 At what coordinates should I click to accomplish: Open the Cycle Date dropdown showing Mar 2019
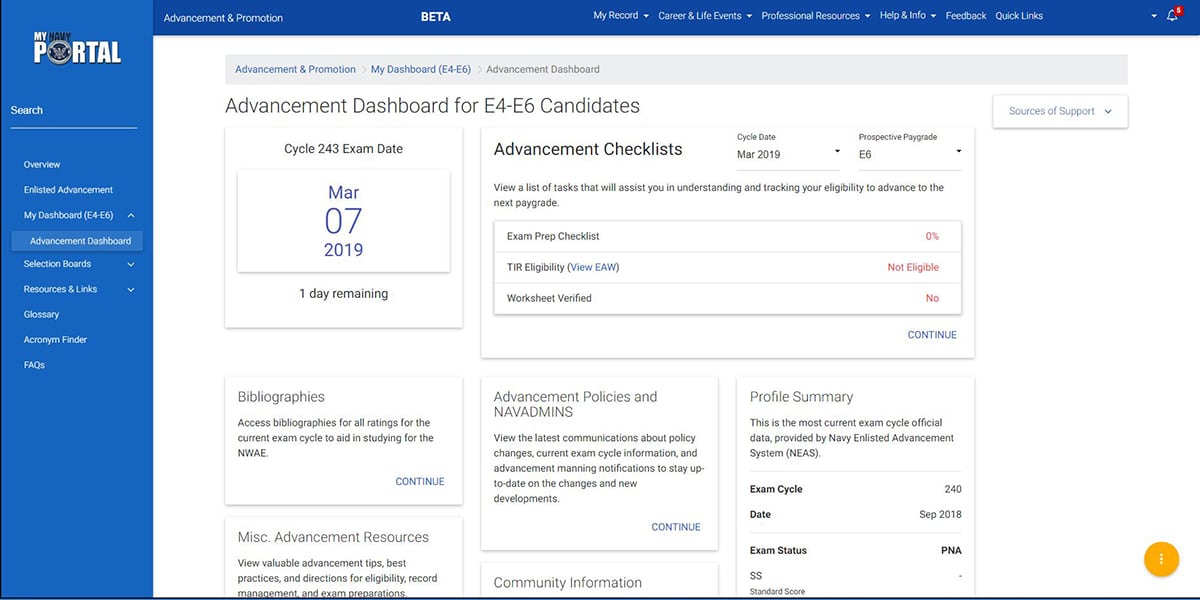(x=790, y=153)
